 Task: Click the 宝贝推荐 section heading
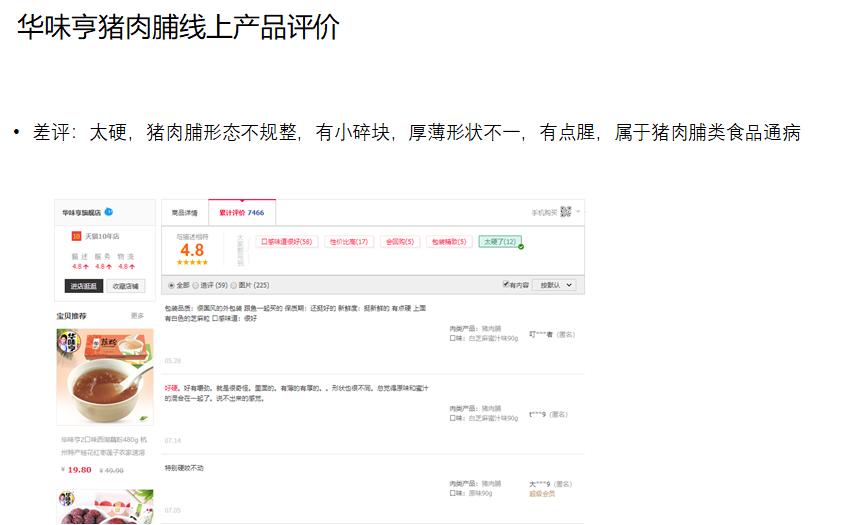[x=71, y=316]
